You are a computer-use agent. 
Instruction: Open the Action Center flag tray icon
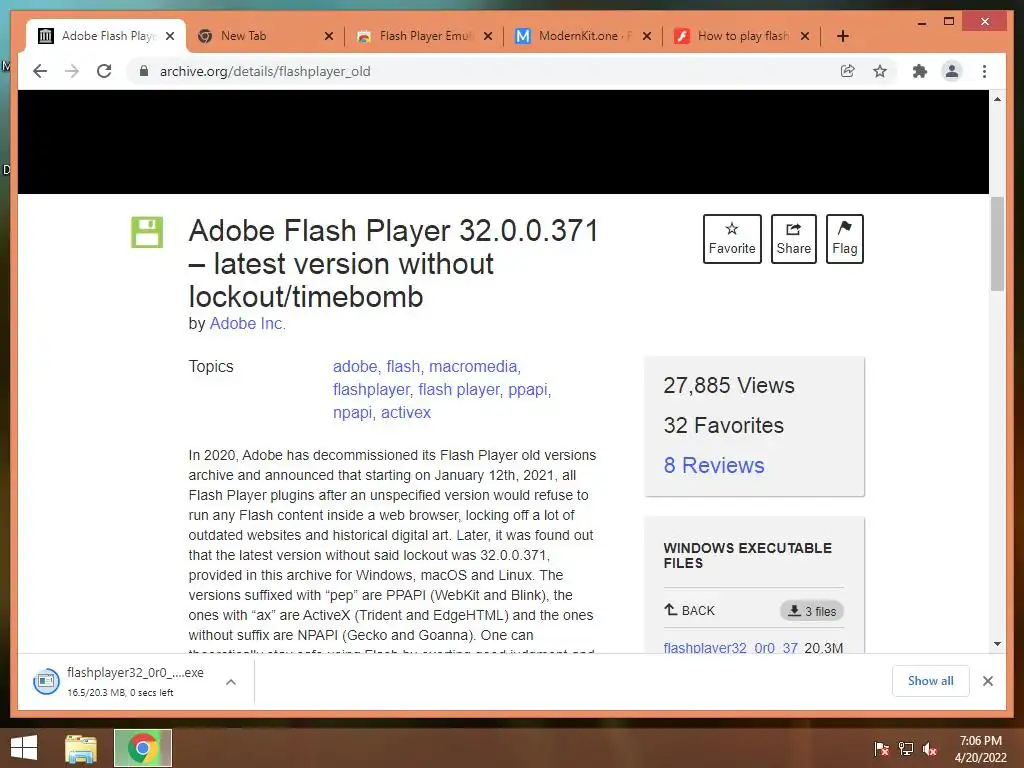point(881,749)
